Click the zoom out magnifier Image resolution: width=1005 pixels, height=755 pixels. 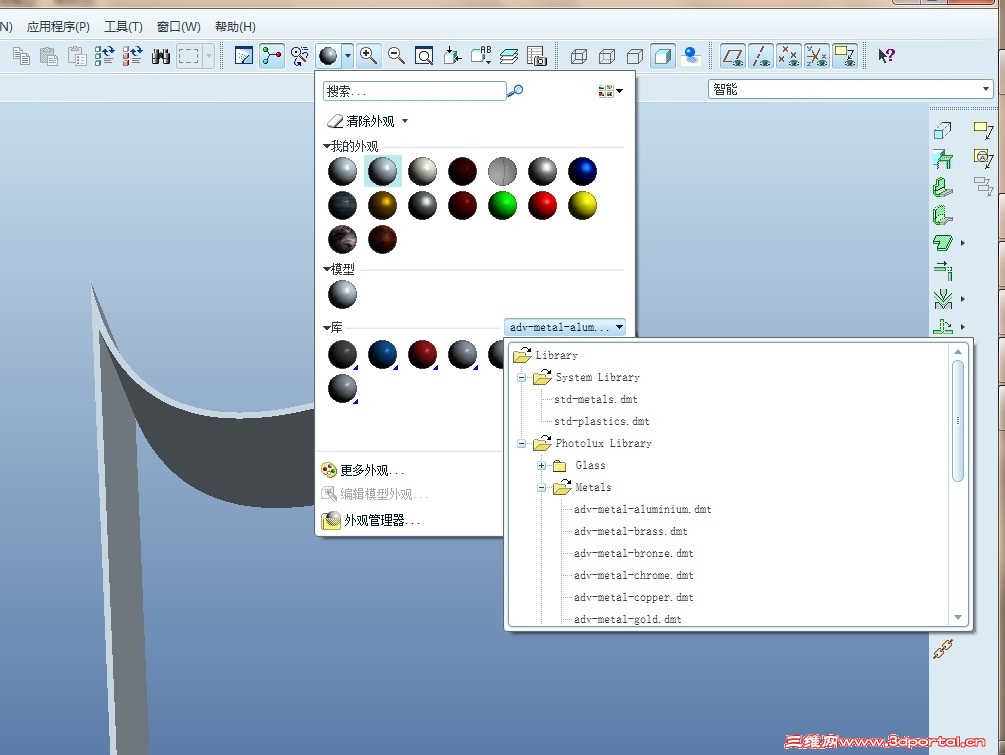(x=396, y=56)
